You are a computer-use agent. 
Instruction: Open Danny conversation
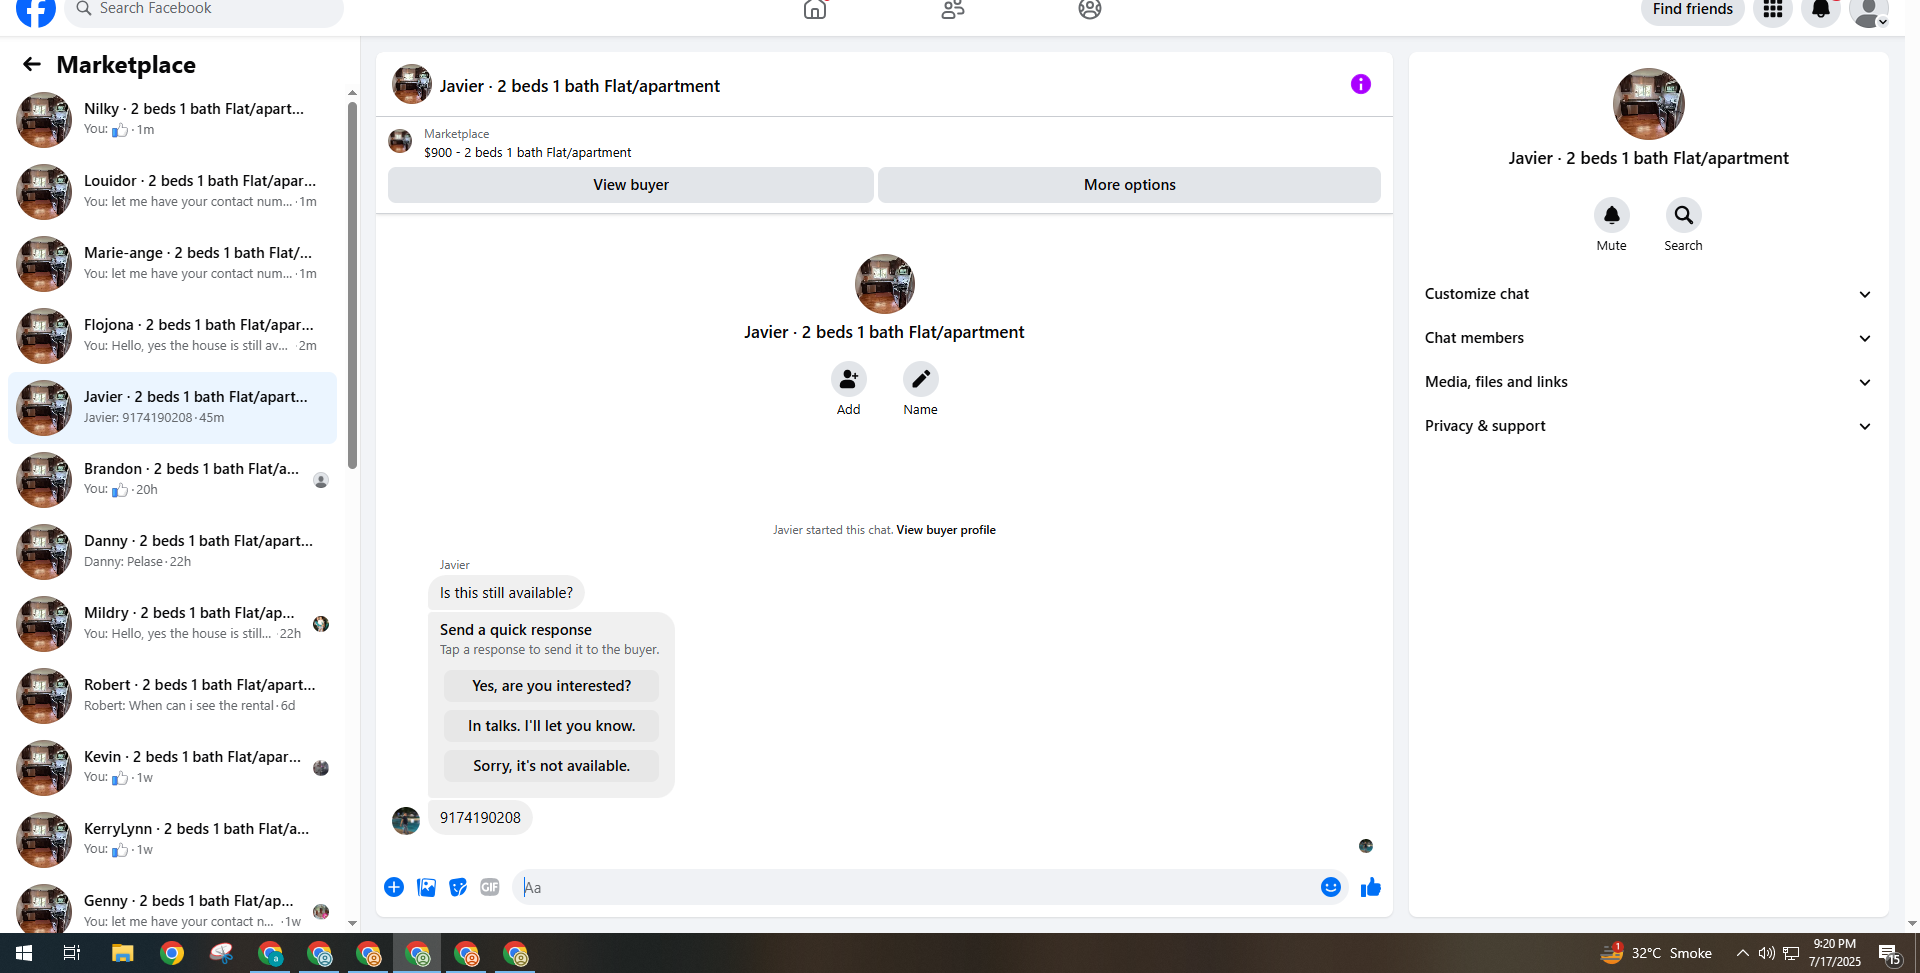coord(172,551)
